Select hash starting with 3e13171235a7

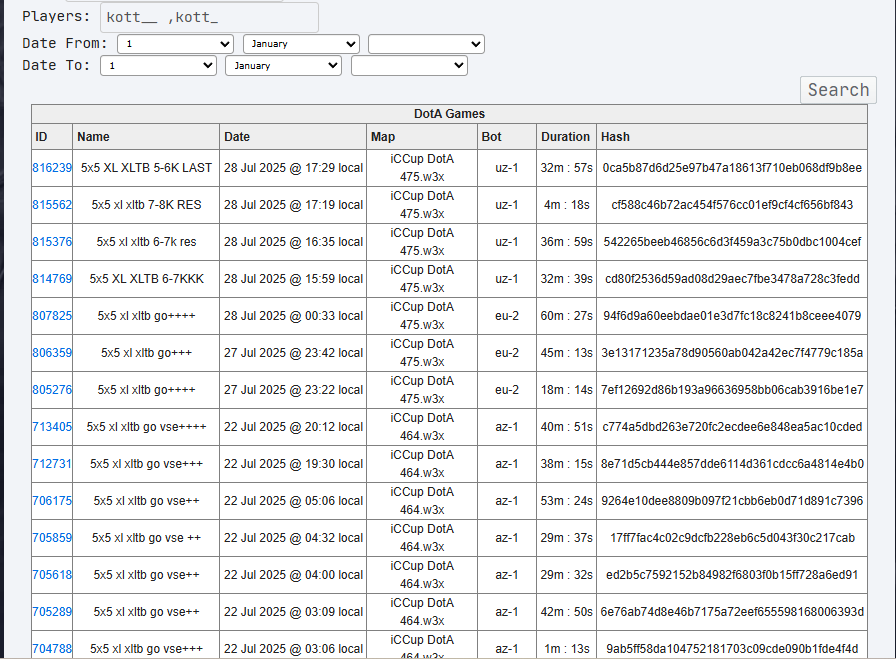[x=732, y=353]
